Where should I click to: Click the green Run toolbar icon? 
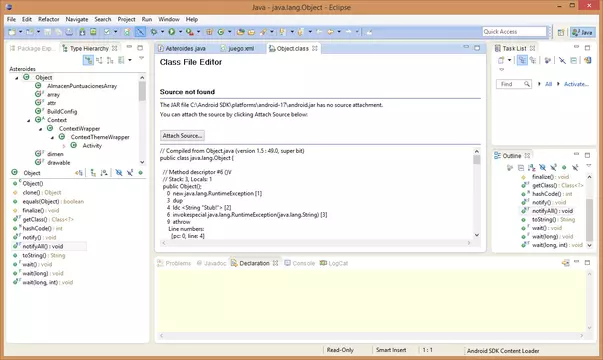(x=172, y=32)
